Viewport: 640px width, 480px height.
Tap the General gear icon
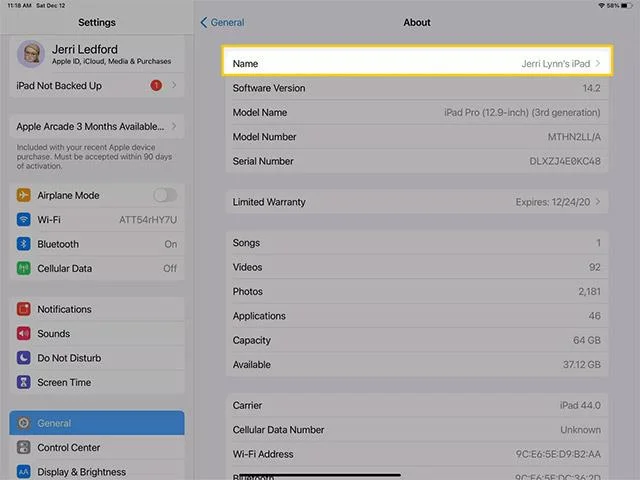tap(24, 423)
